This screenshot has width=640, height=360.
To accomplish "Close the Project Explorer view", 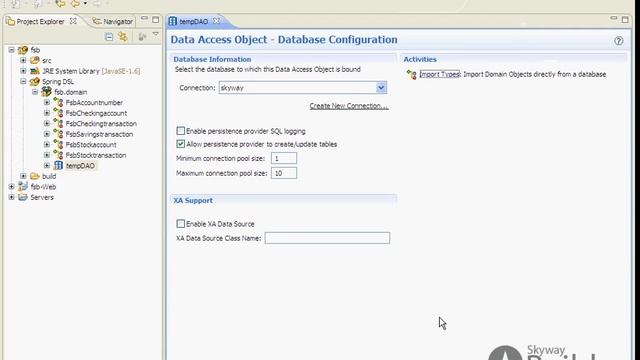I will click(73, 21).
